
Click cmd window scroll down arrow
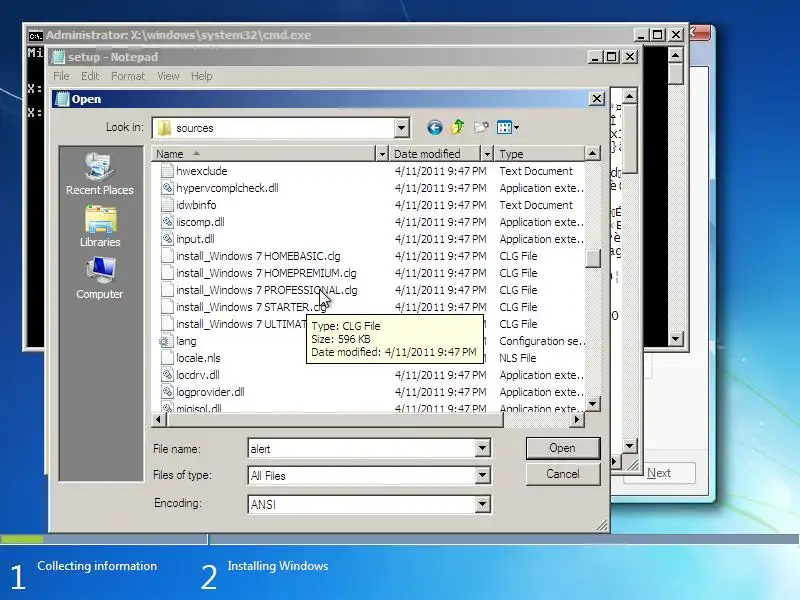(x=676, y=338)
